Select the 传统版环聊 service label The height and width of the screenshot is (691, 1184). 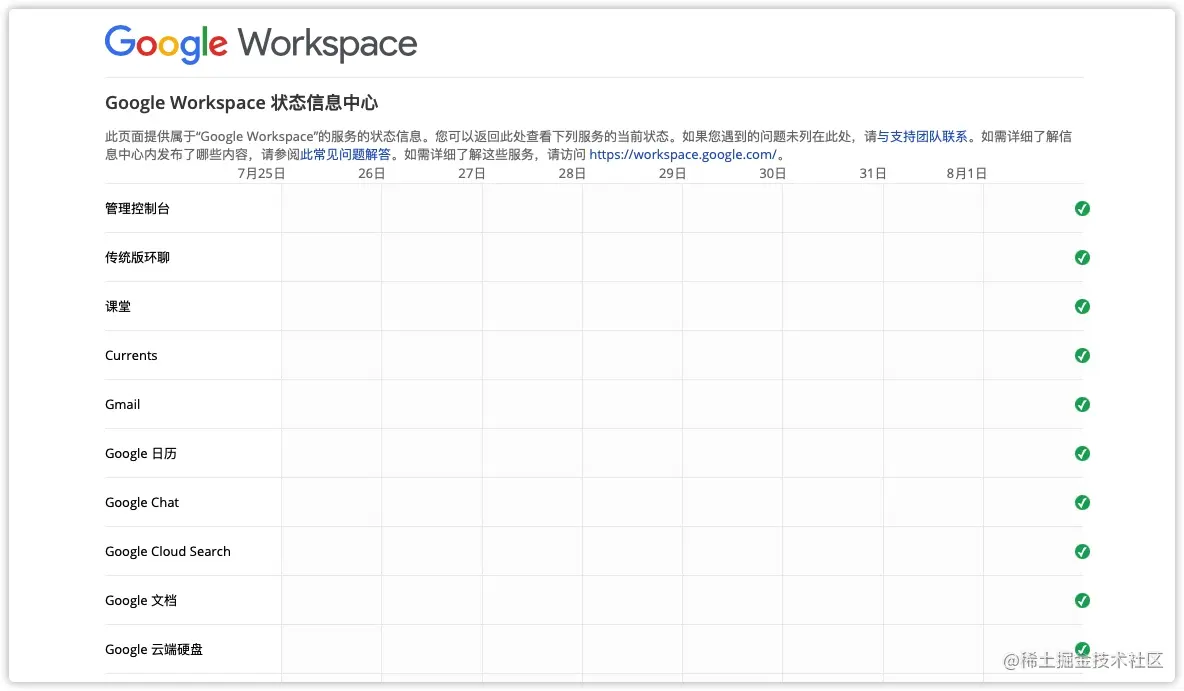(137, 258)
